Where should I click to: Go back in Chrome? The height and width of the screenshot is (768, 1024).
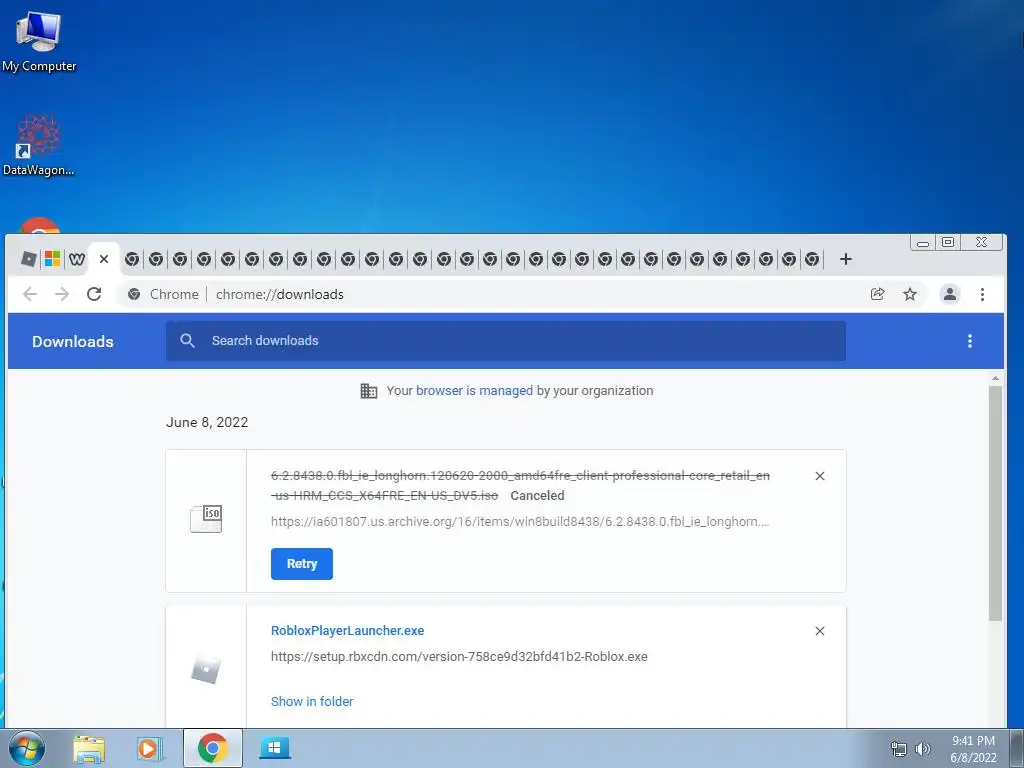click(x=30, y=295)
